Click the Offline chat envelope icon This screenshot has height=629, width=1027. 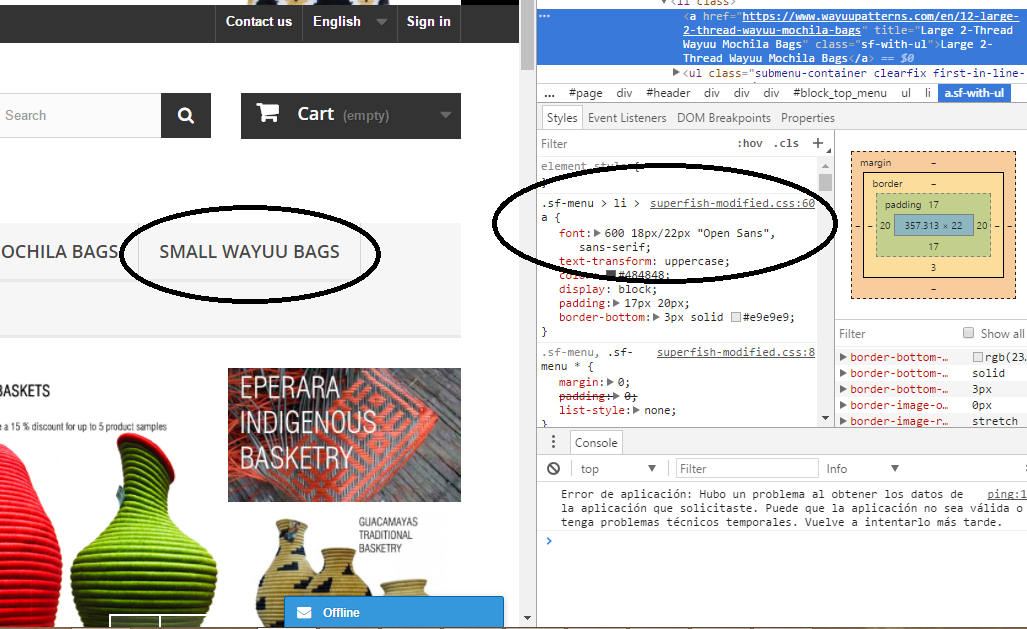coord(304,613)
